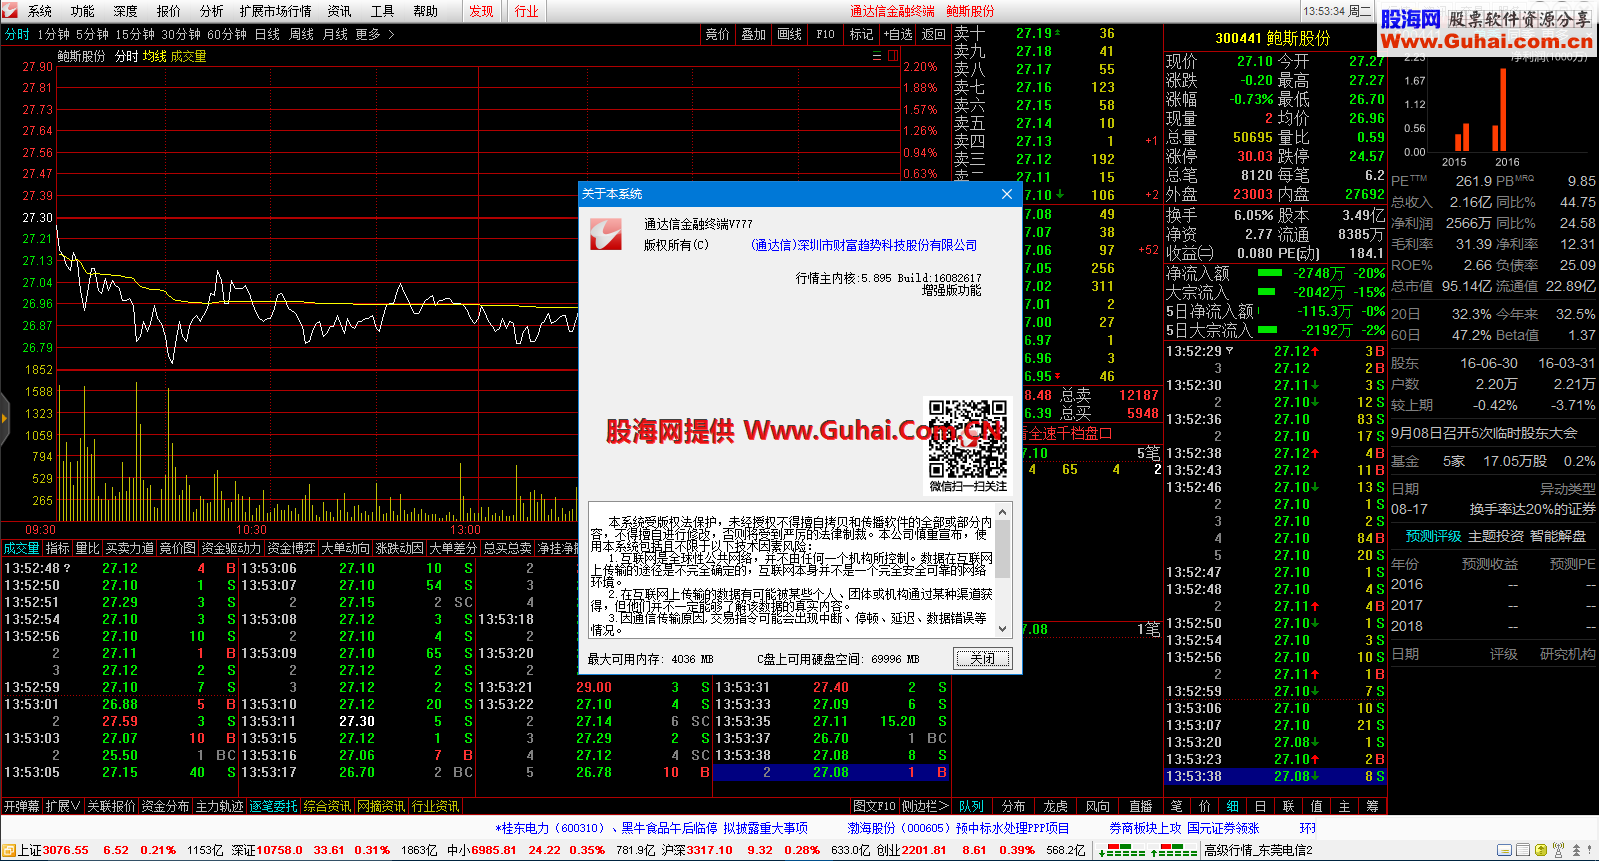
Task: Open the 主力轨迹 bottom tab
Action: [219, 806]
